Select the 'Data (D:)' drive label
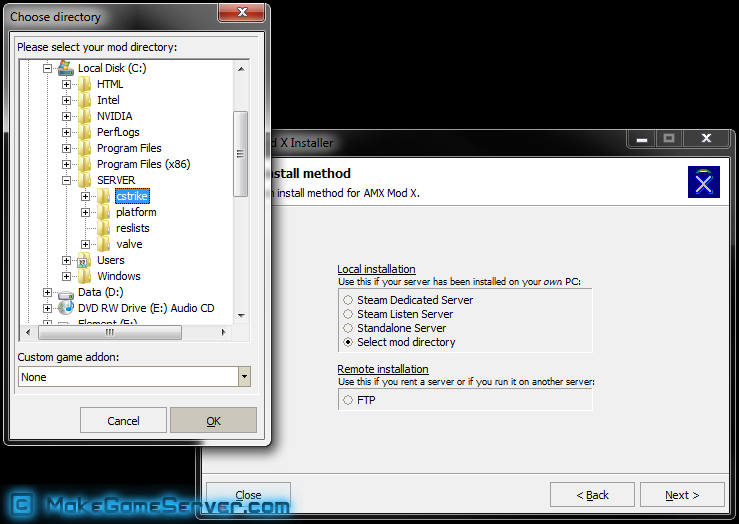This screenshot has height=524, width=739. (101, 292)
